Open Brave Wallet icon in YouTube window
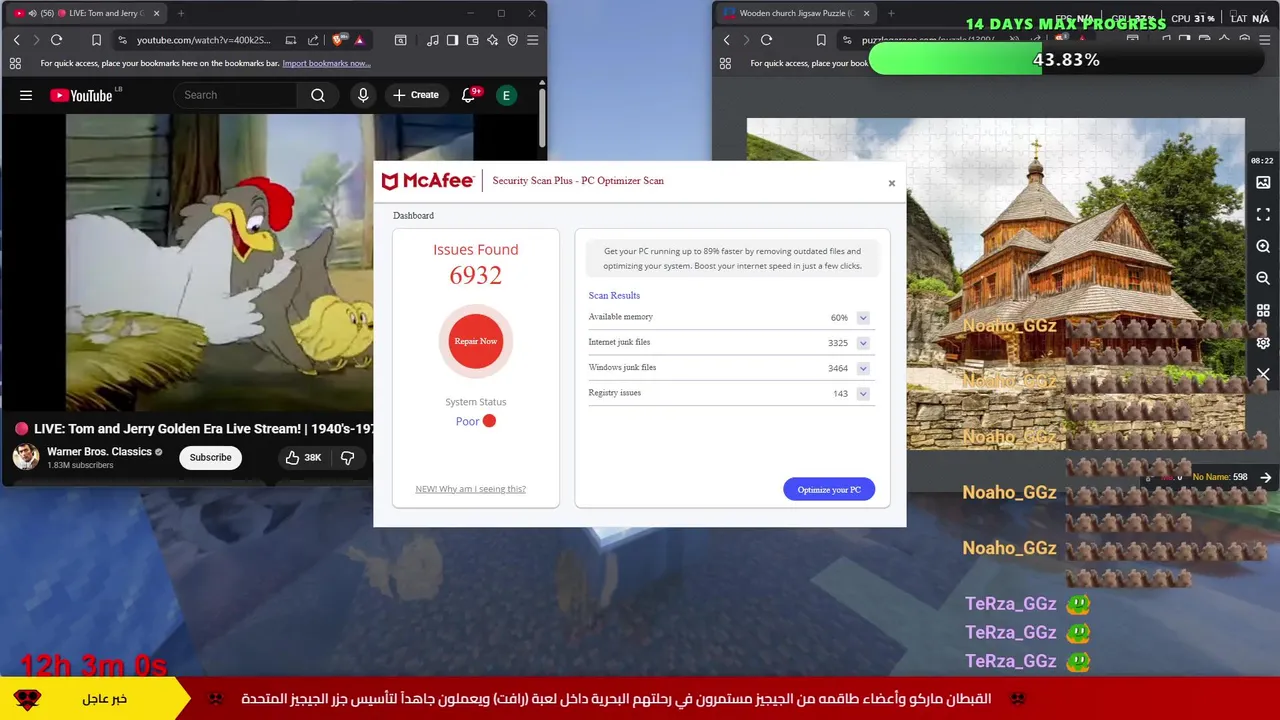Viewport: 1280px width, 720px height. pos(472,40)
